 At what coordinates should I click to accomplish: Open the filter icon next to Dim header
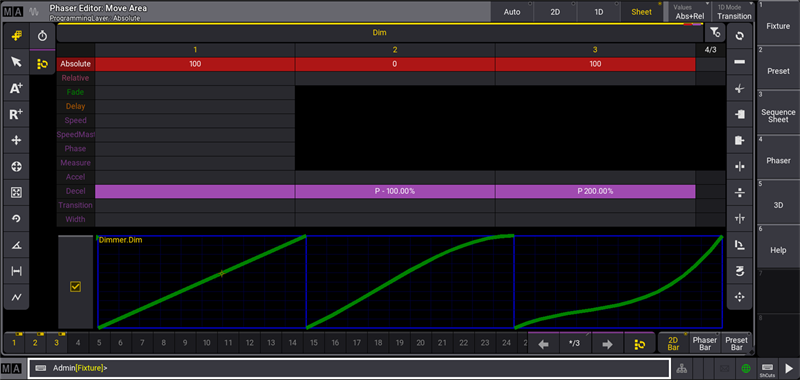[x=715, y=33]
